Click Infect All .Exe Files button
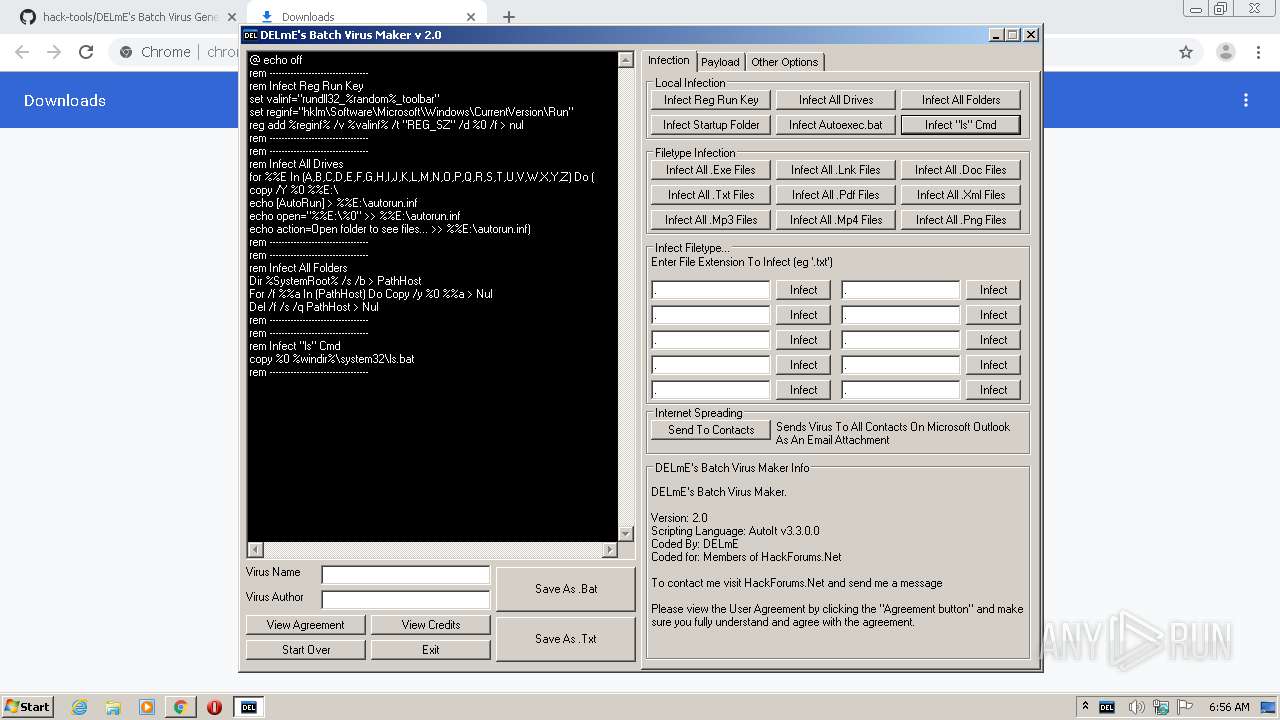The width and height of the screenshot is (1280, 720). coord(711,170)
